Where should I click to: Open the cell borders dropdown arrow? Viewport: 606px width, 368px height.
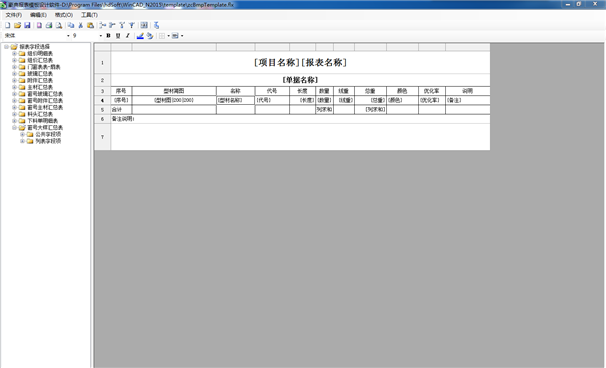tap(169, 36)
